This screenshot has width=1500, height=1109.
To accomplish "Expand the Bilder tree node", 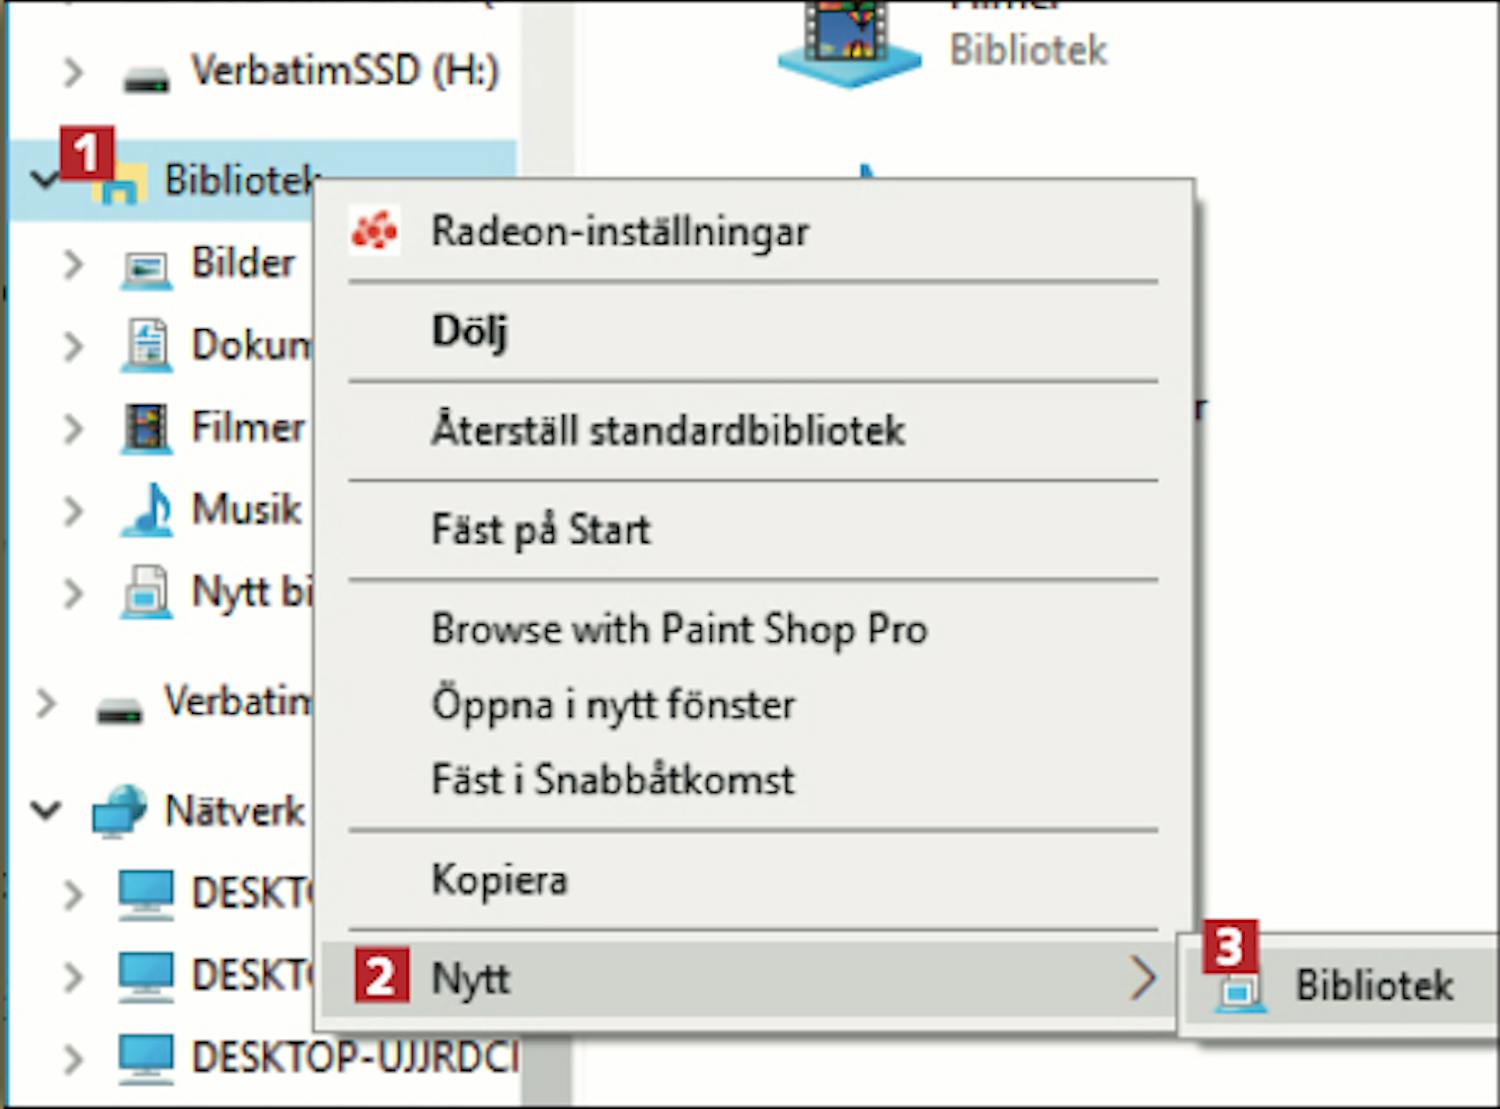I will click(72, 265).
